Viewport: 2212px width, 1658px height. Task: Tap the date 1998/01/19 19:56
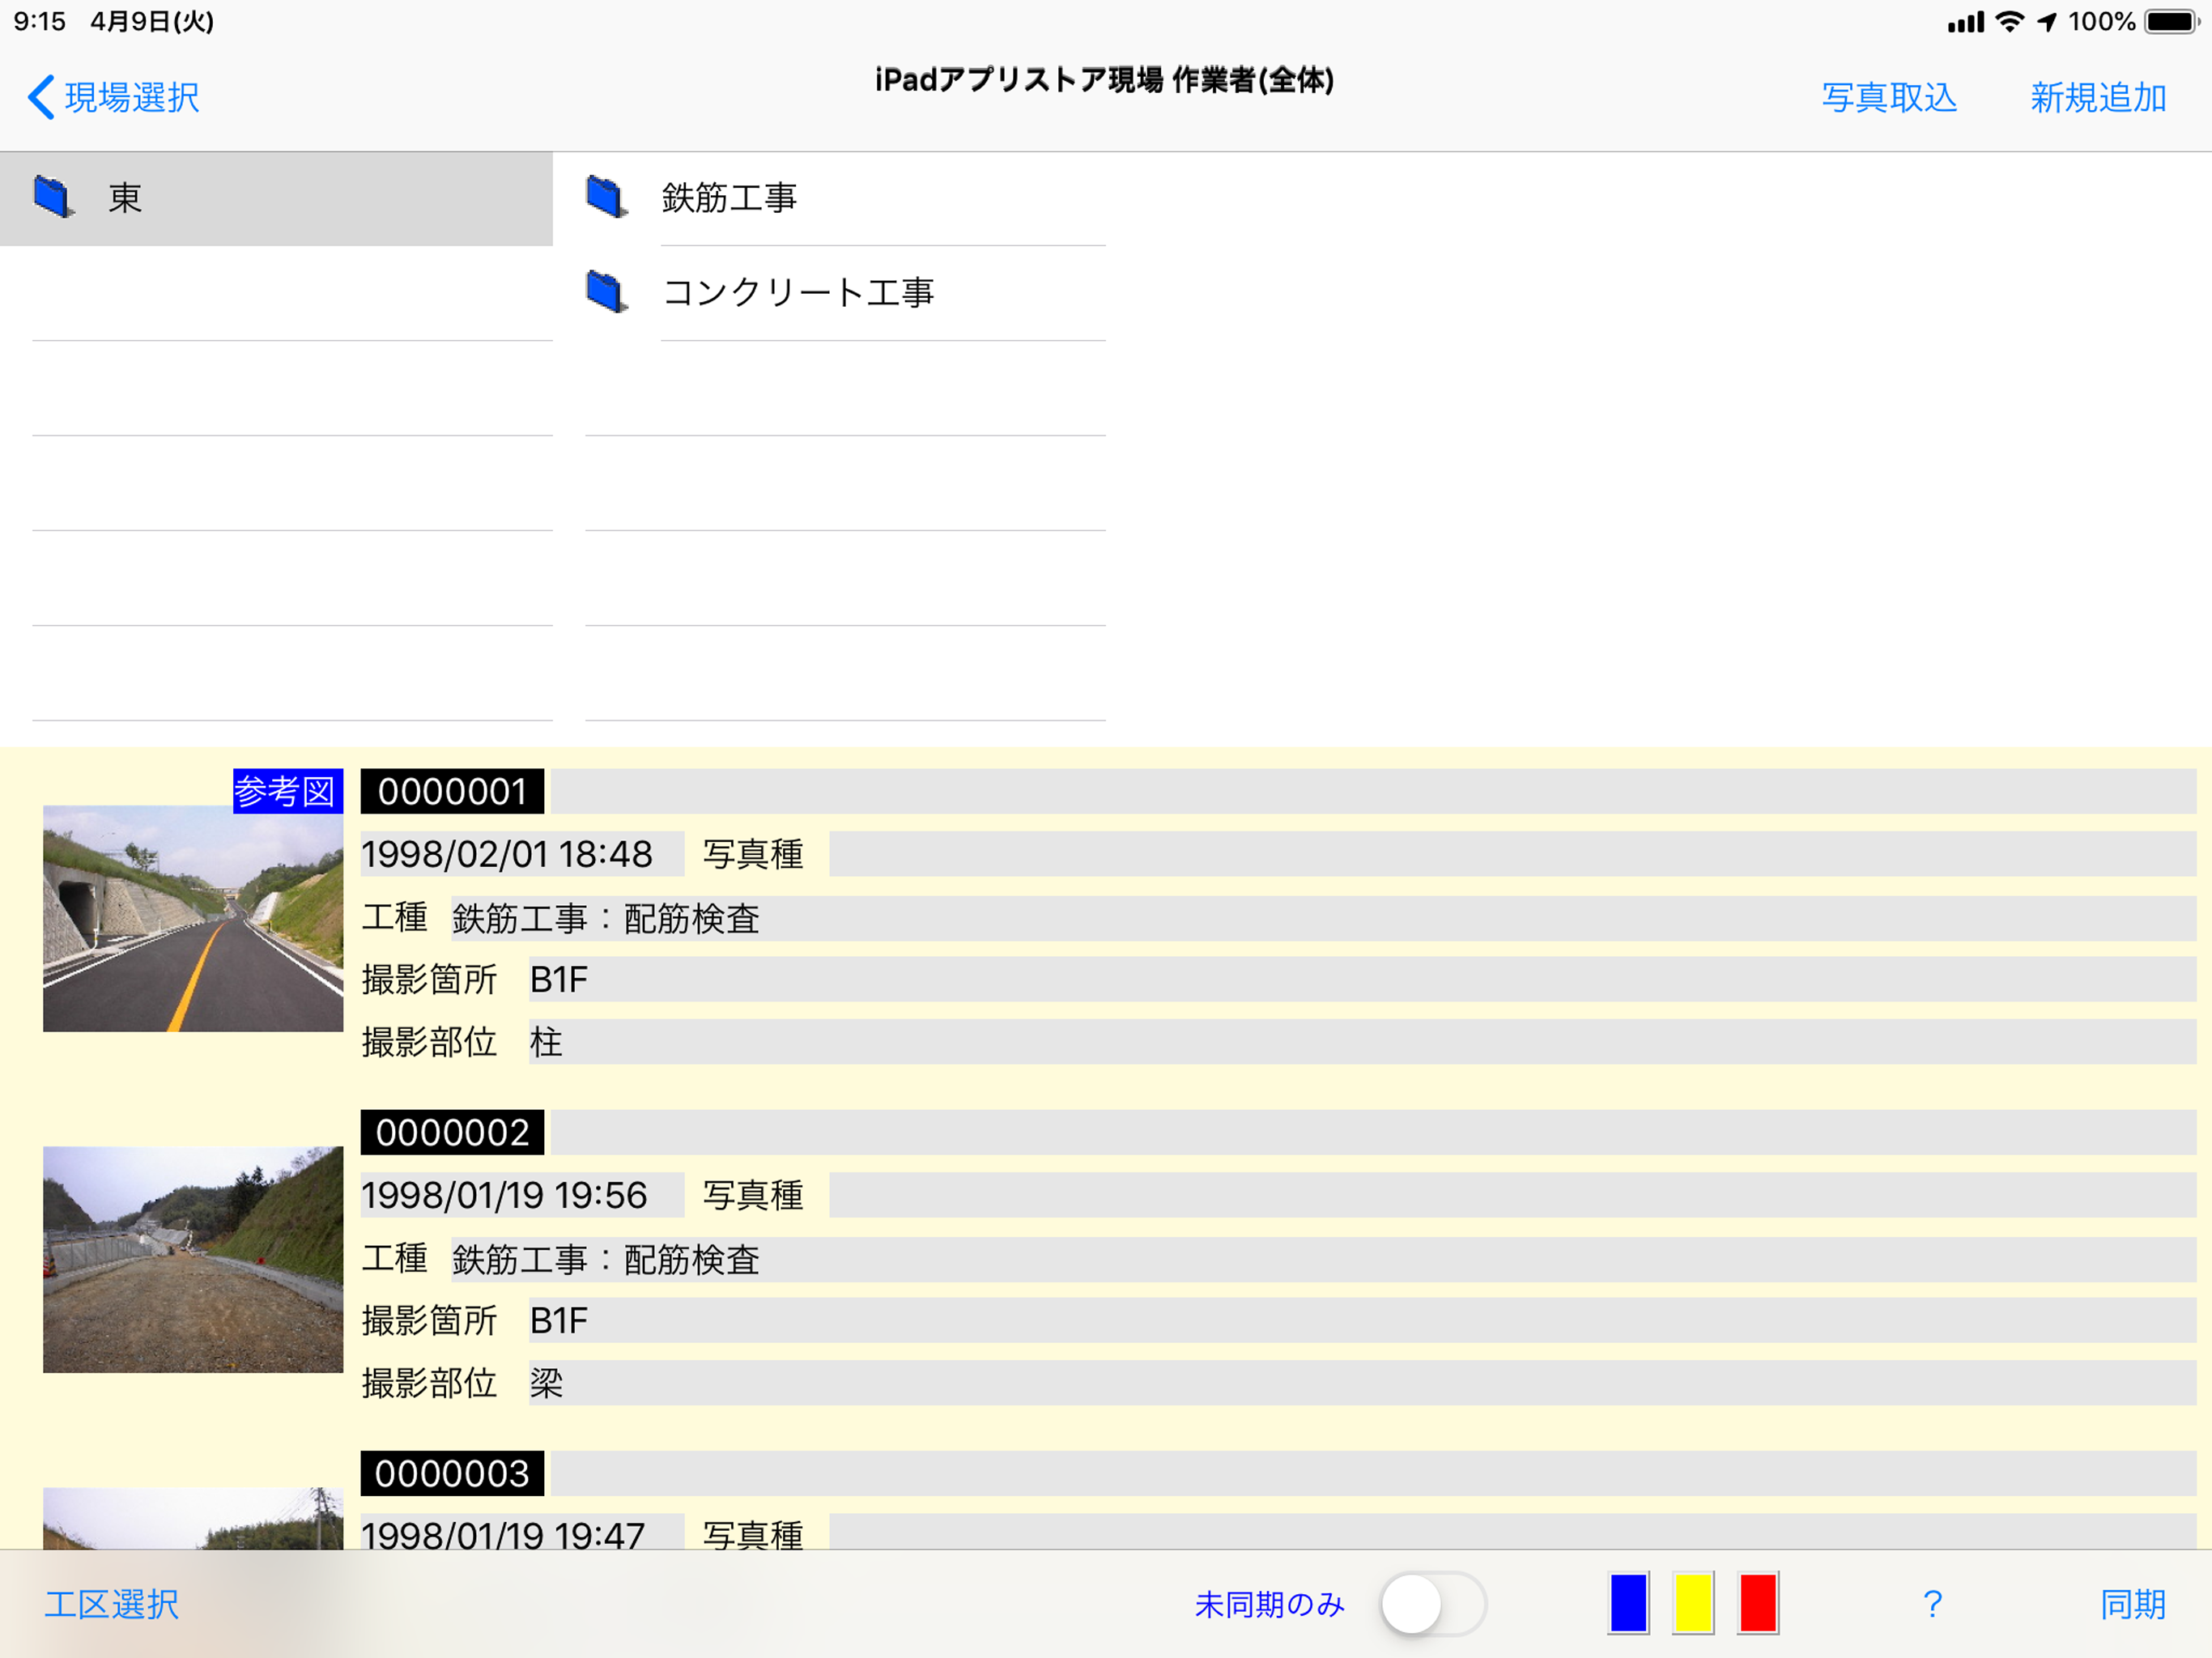[521, 1195]
